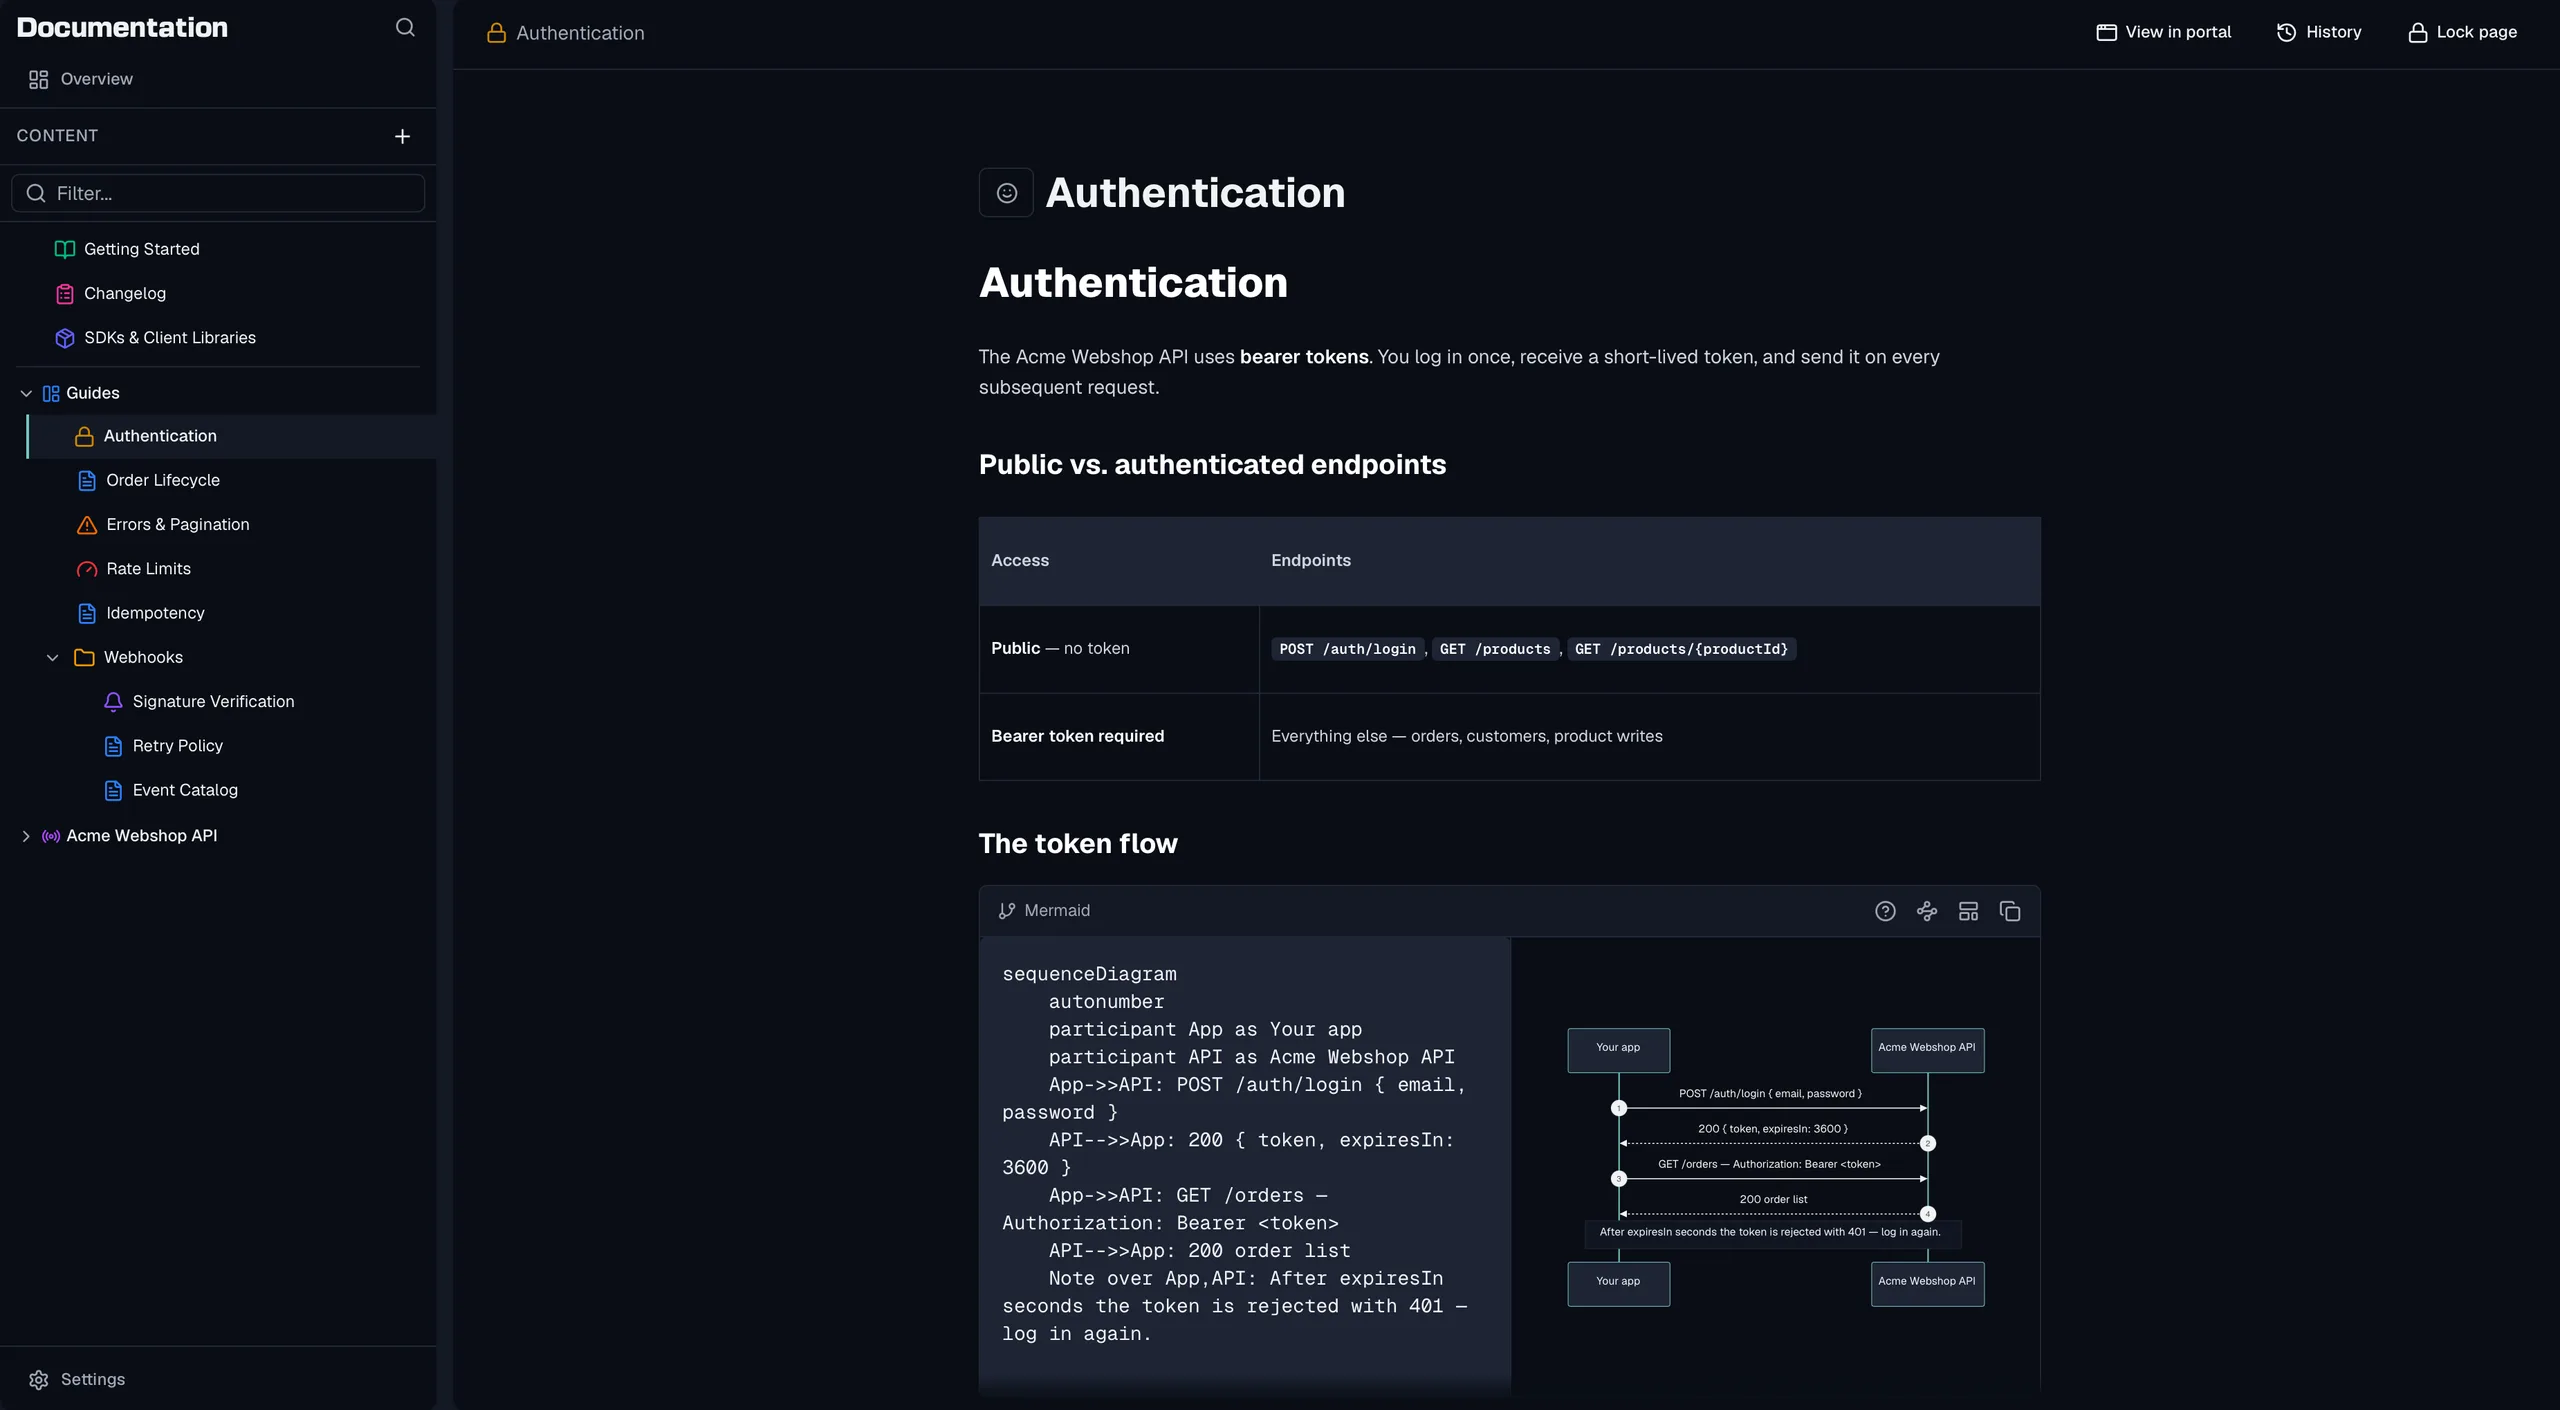Click the Mermaid block label

(x=1057, y=910)
